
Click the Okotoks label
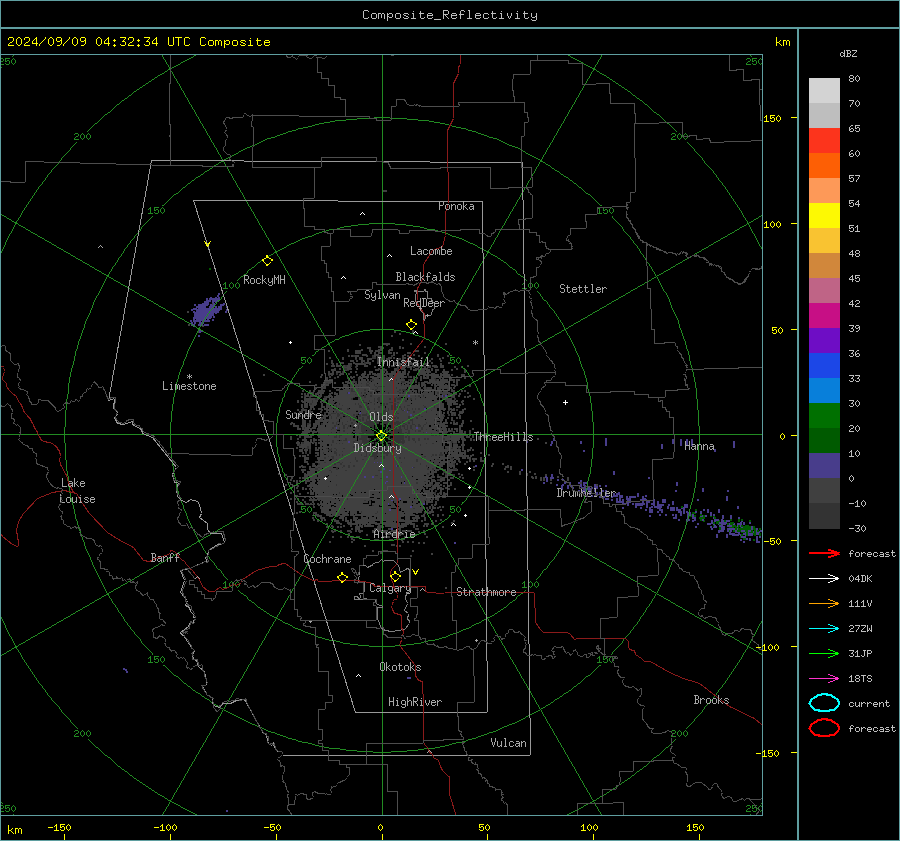tap(400, 666)
